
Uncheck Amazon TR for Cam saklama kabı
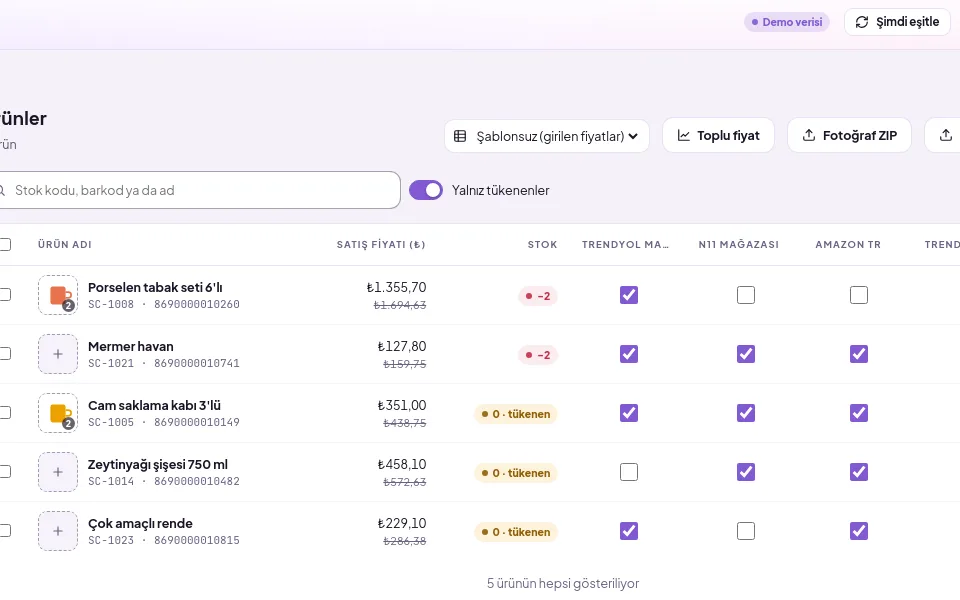pos(859,413)
